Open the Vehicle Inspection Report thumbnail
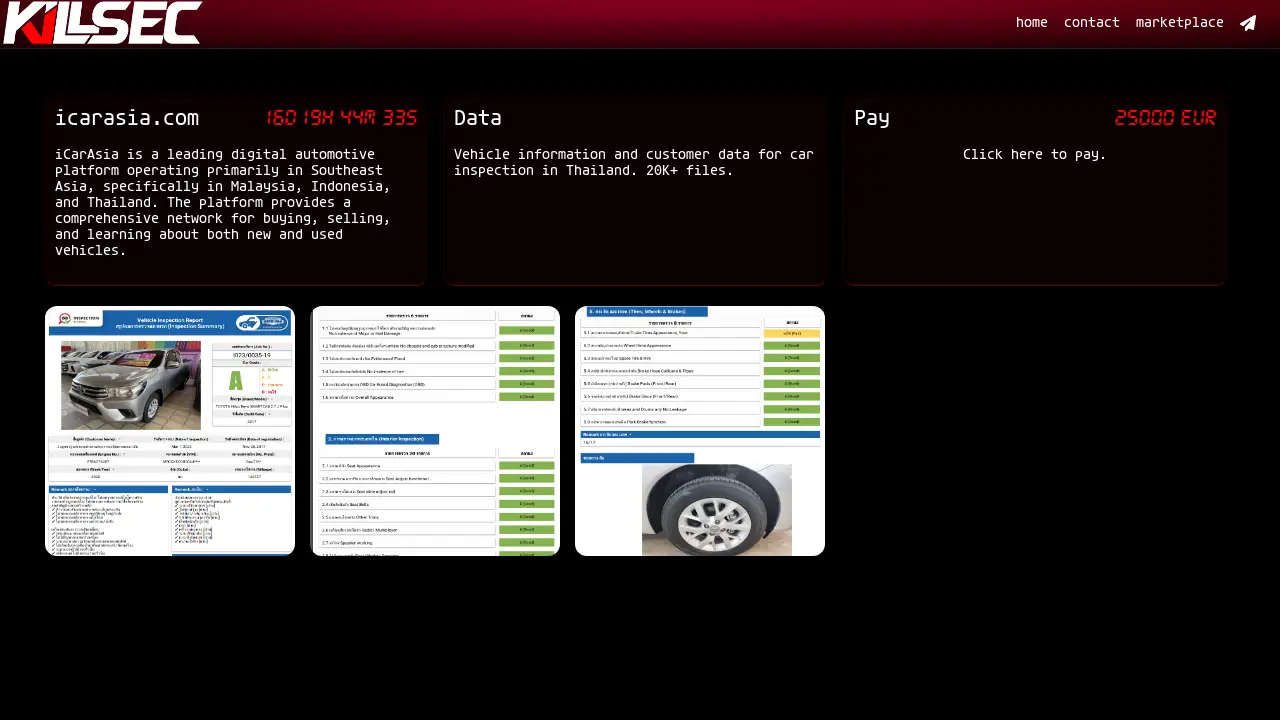1280x720 pixels. [170, 431]
